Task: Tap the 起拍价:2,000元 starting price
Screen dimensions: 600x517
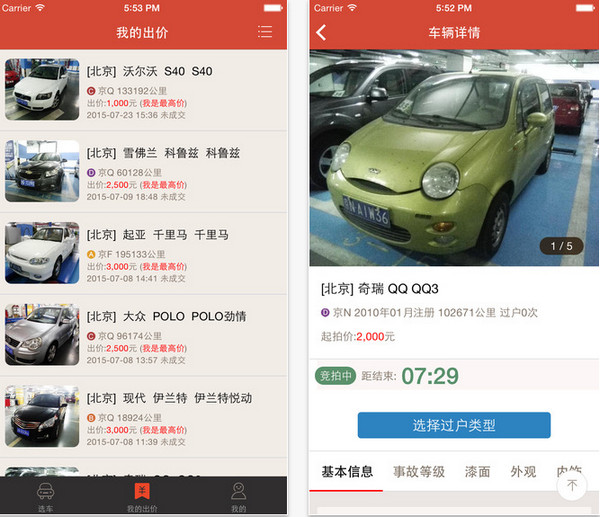Action: point(358,337)
